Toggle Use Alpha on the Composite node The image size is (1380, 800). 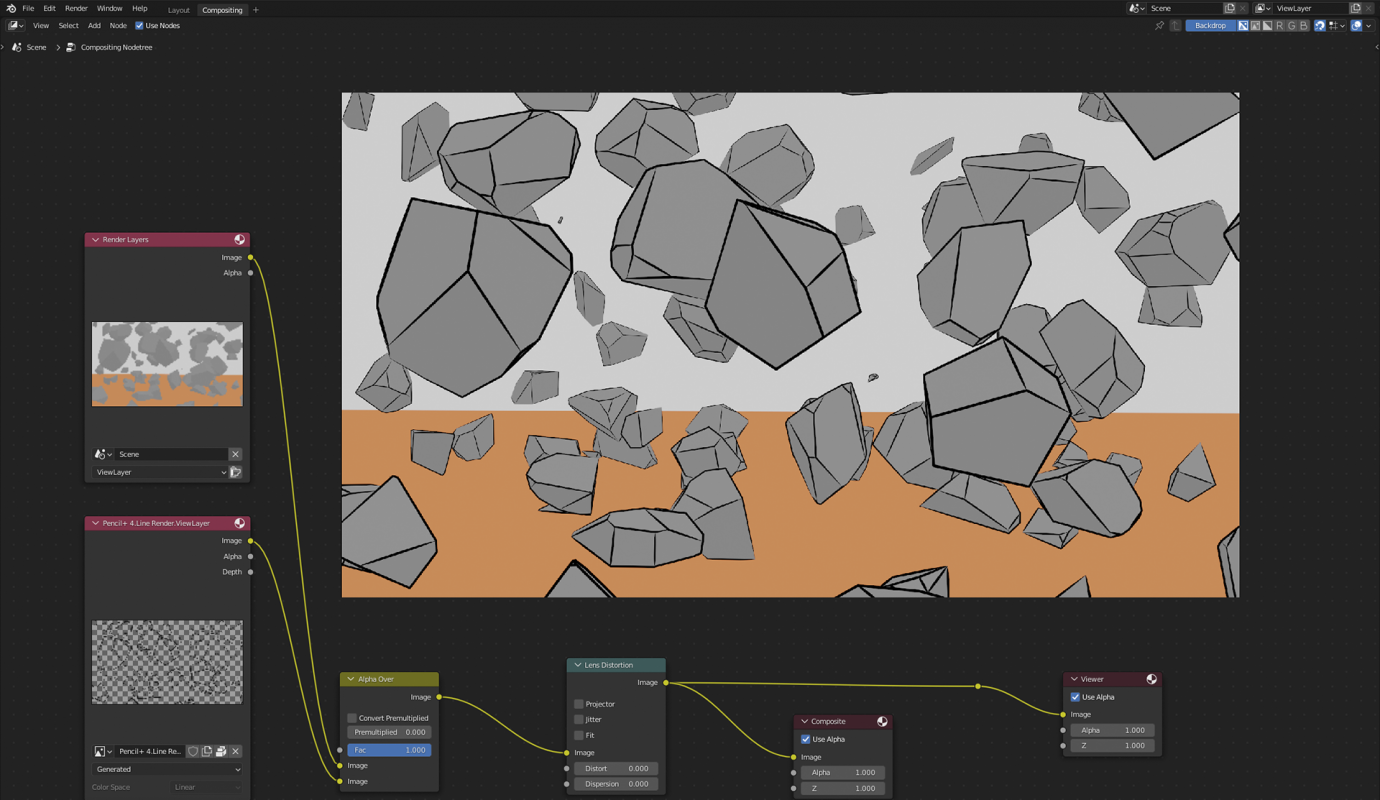pyautogui.click(x=805, y=739)
